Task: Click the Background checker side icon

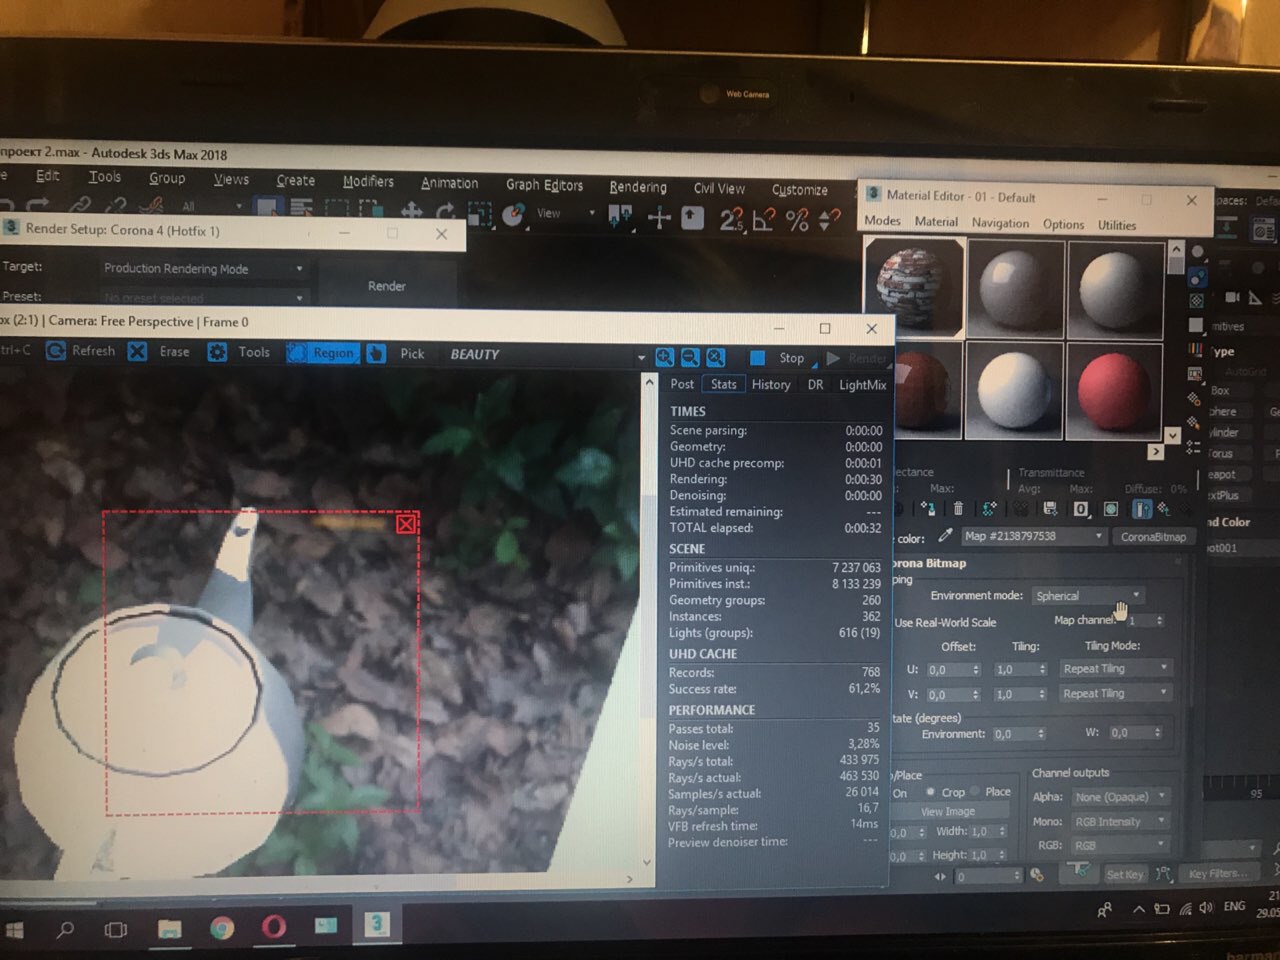Action: coord(1197,301)
